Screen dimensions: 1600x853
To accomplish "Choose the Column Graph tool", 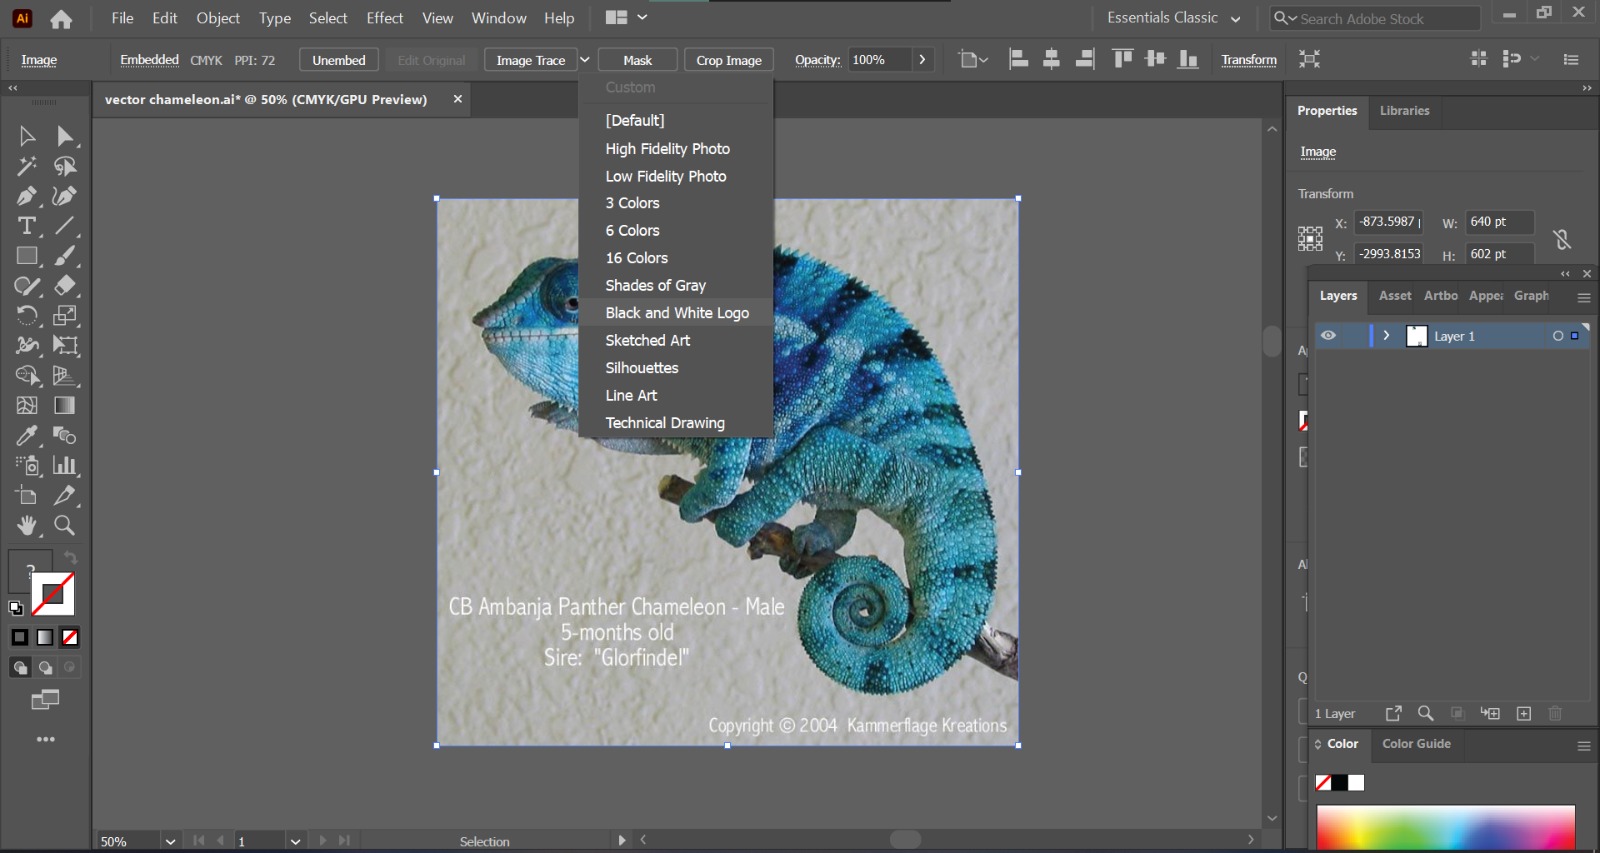I will (65, 466).
